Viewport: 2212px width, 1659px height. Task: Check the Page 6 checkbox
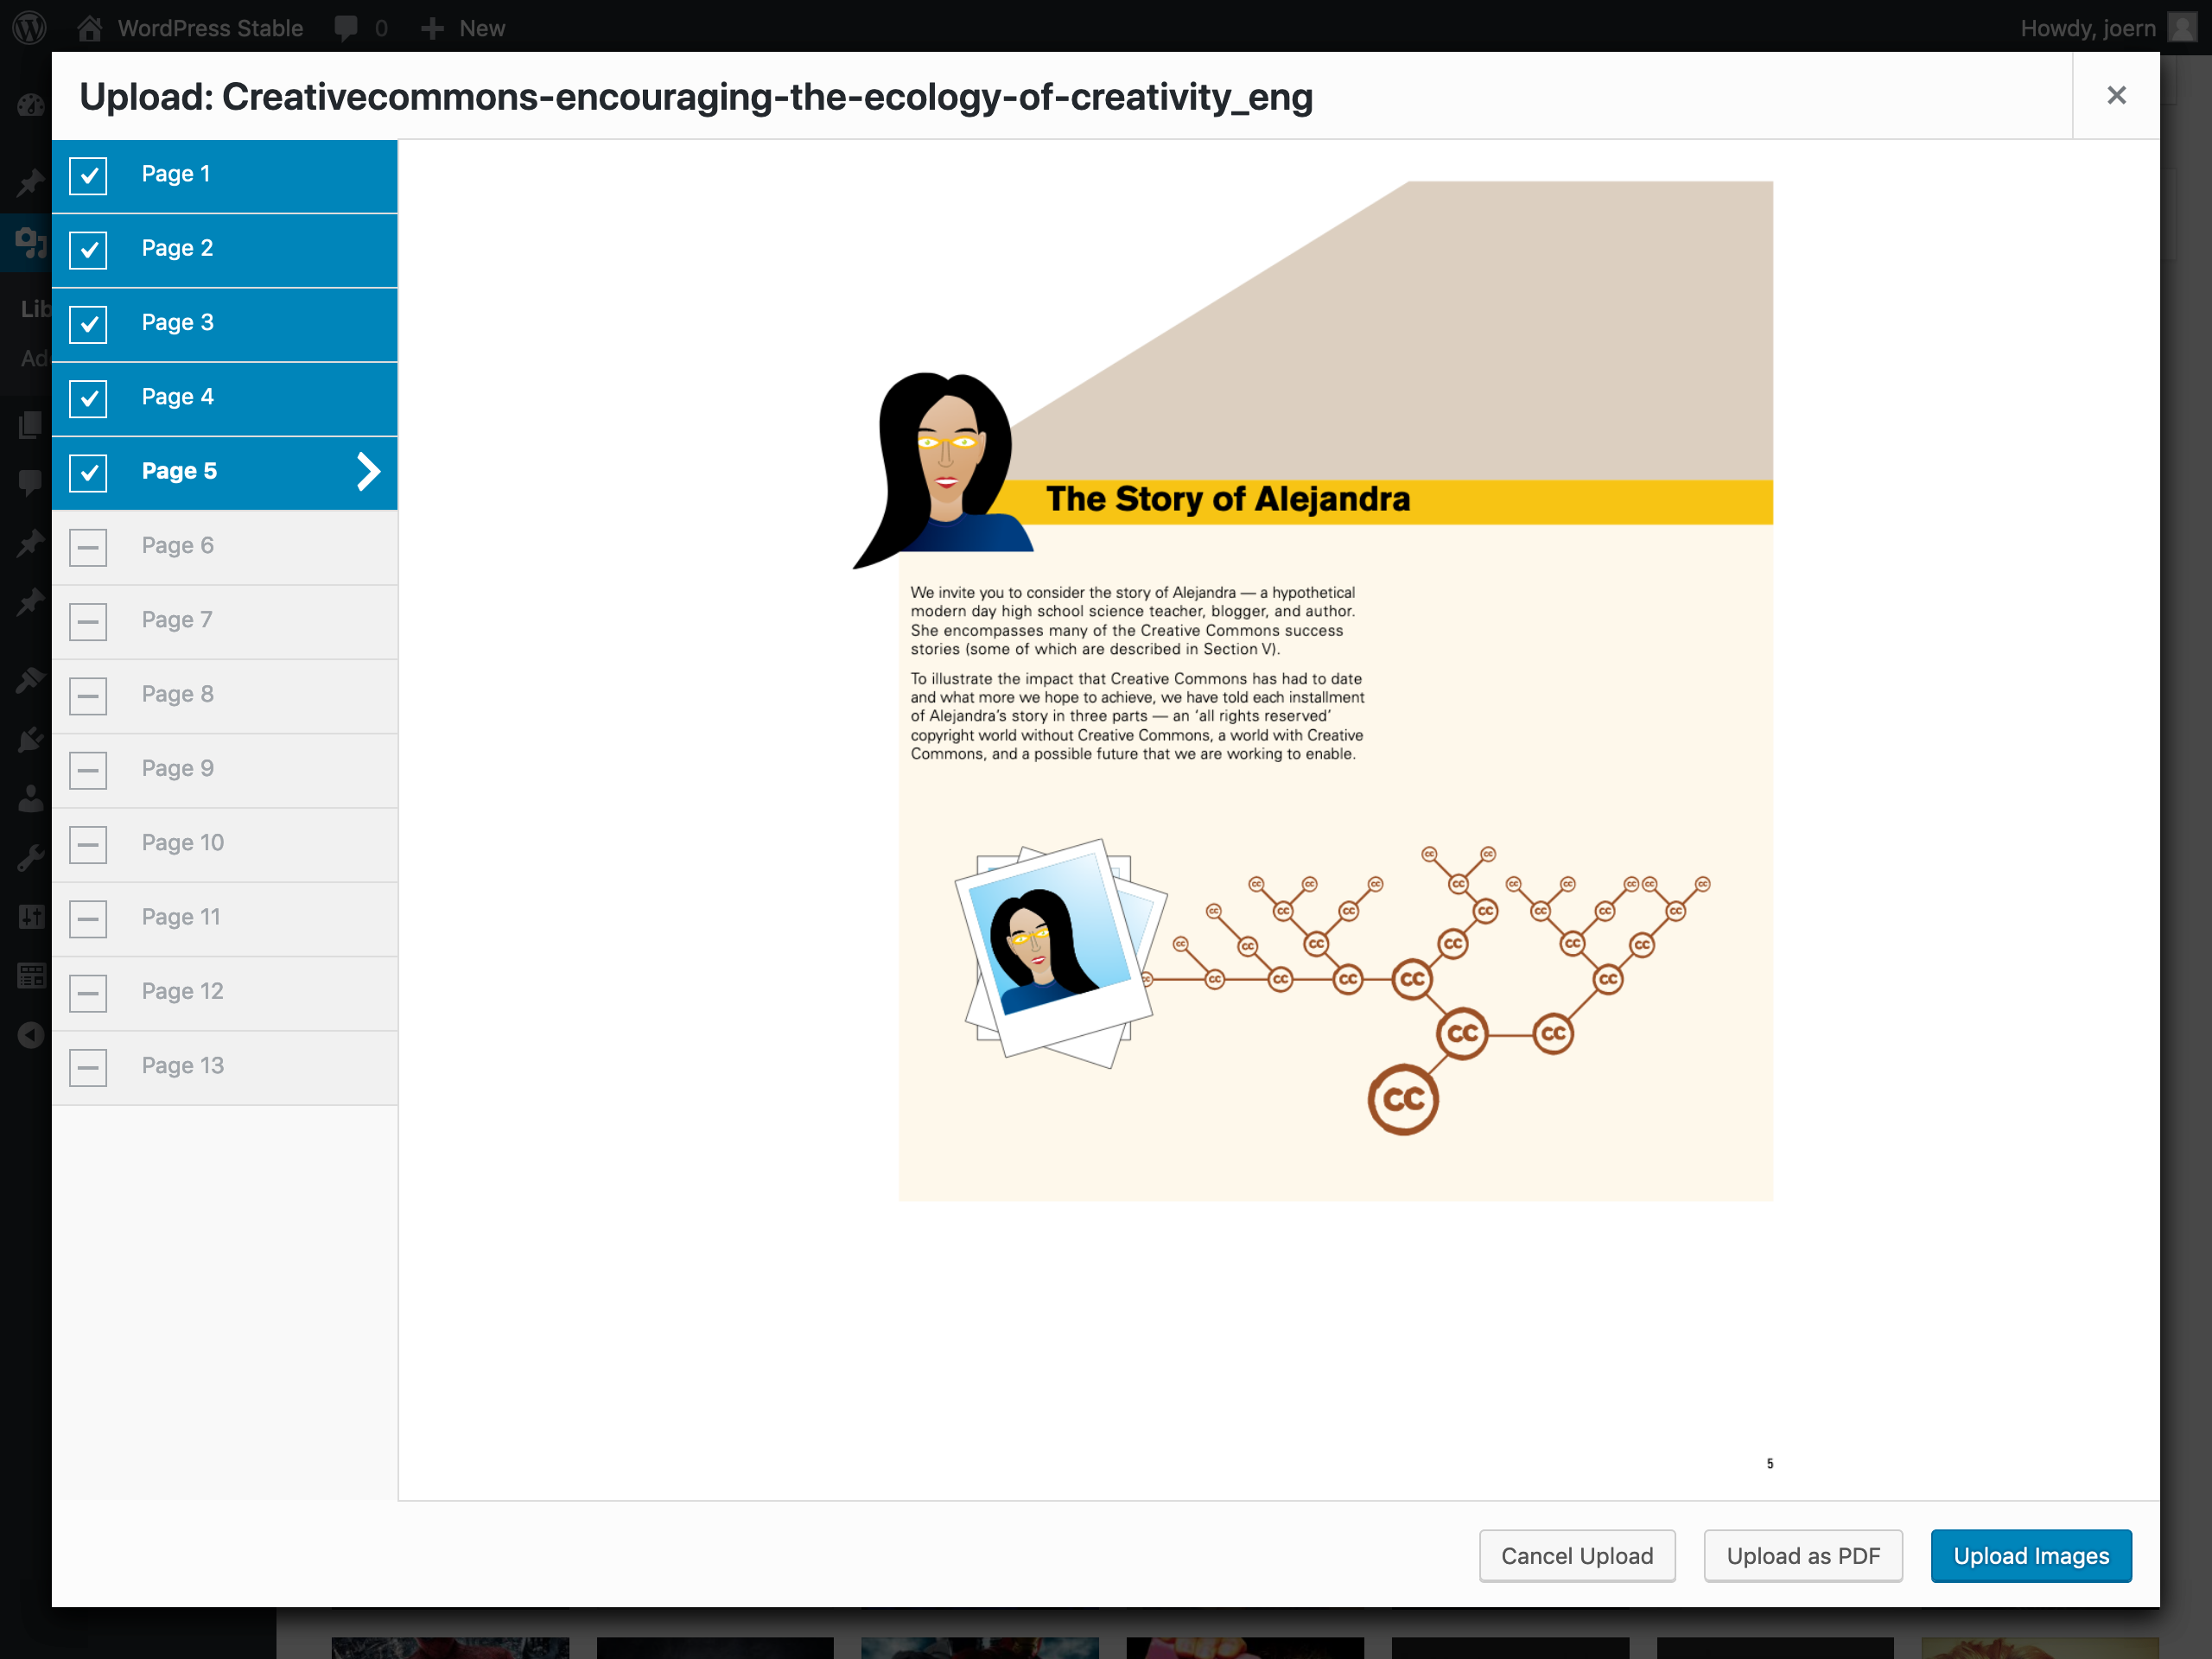[x=88, y=547]
